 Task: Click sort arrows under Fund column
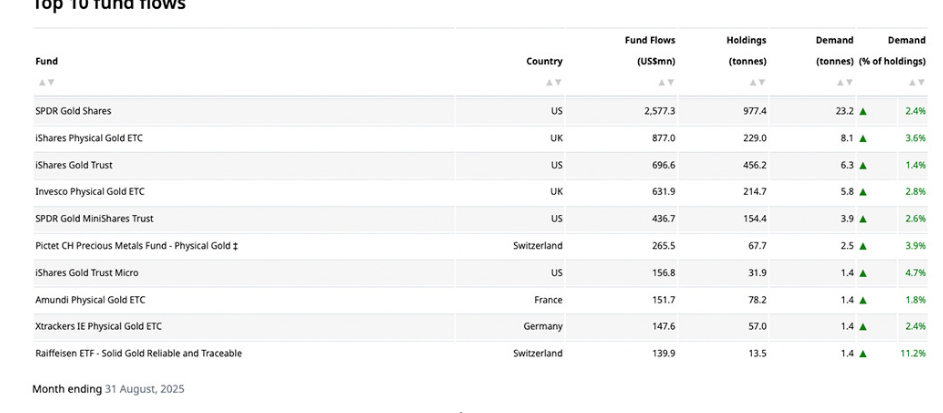tap(45, 82)
